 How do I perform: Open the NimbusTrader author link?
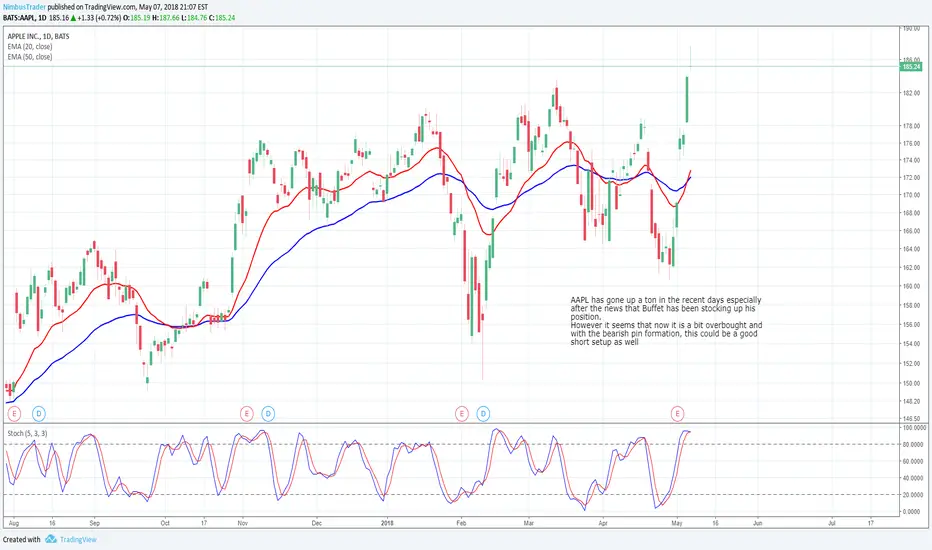click(x=24, y=7)
